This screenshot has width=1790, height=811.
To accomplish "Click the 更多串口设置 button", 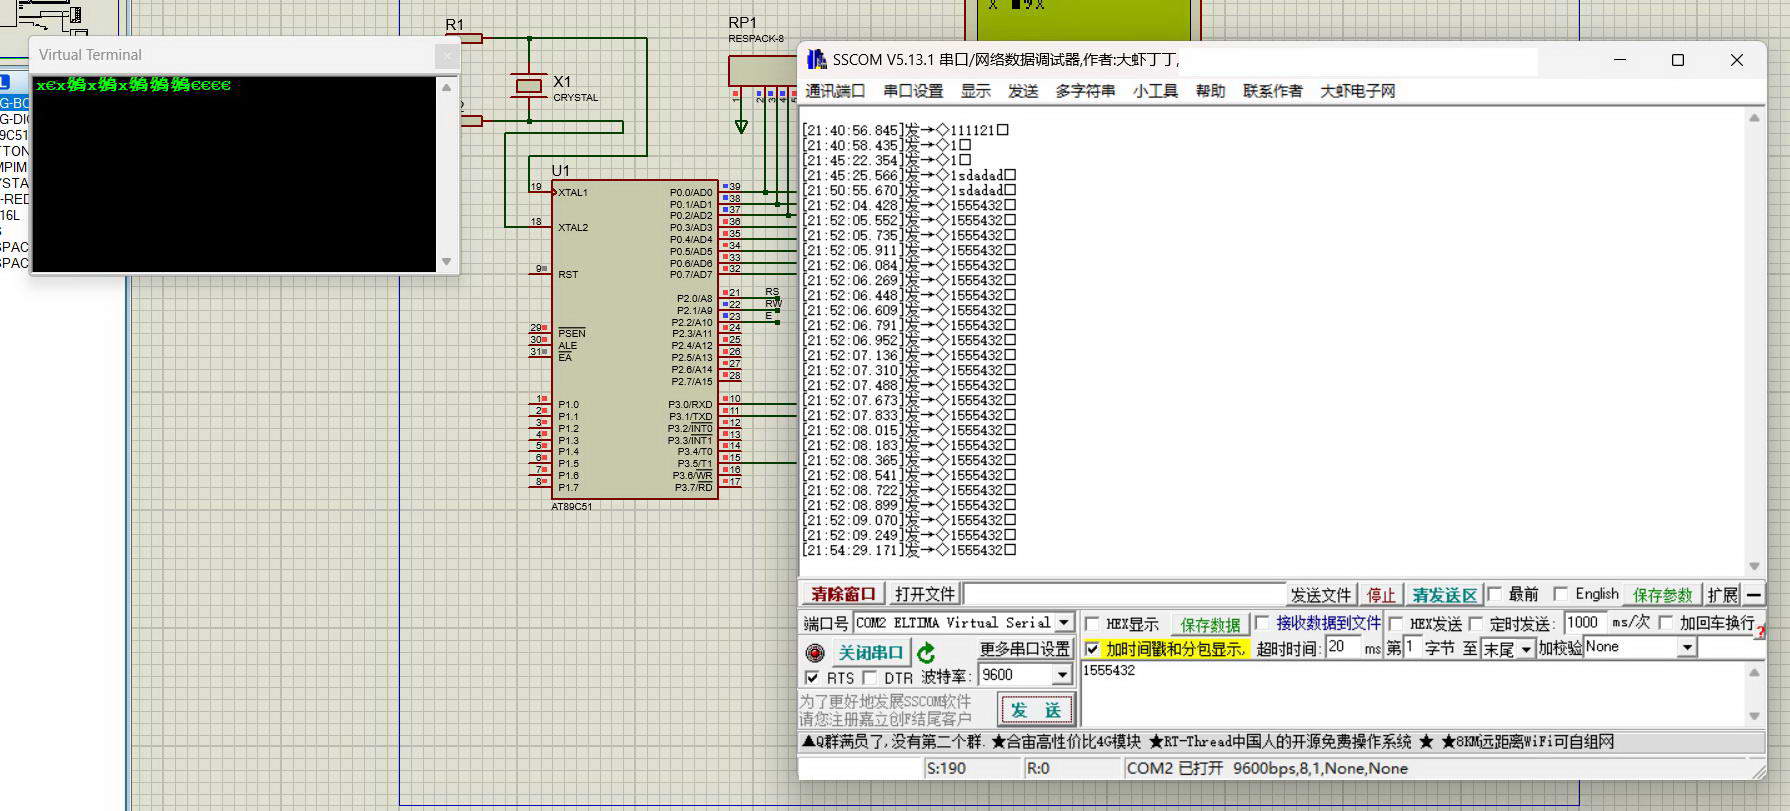I will [x=1024, y=649].
